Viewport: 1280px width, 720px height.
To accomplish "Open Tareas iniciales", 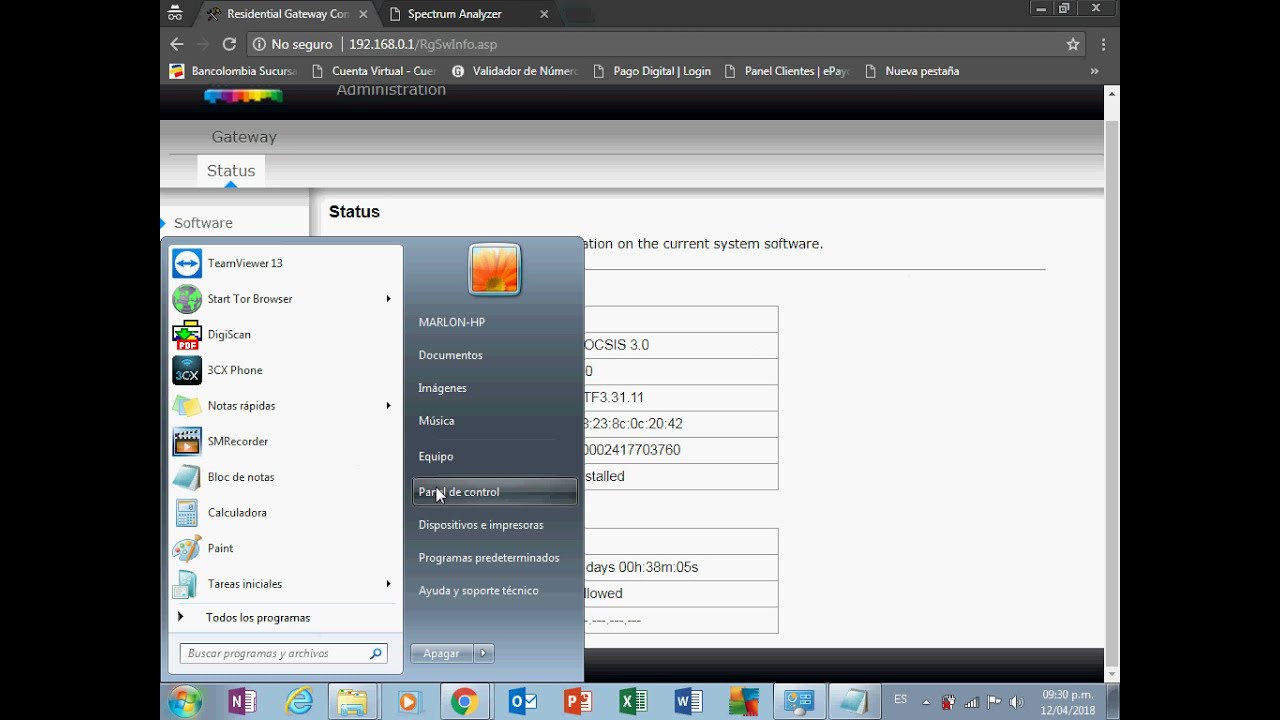I will [286, 584].
